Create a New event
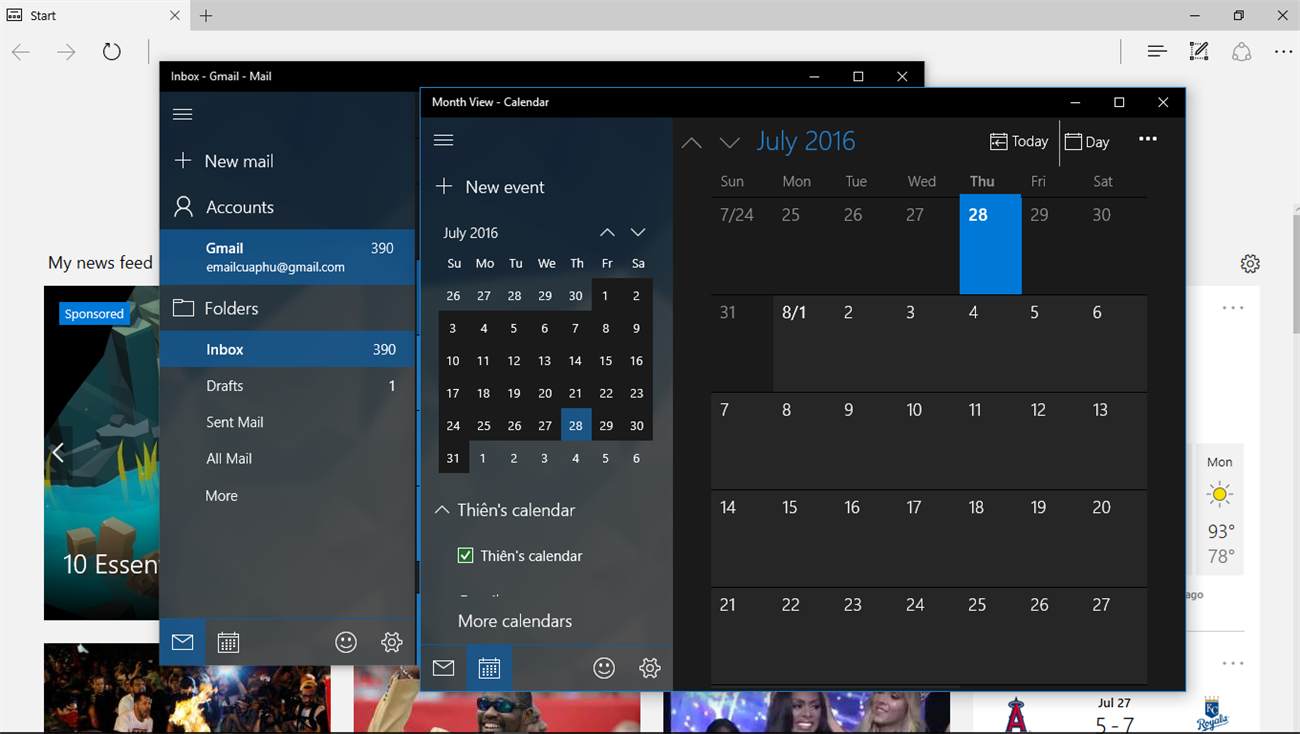Image resolution: width=1300 pixels, height=734 pixels. click(x=490, y=186)
